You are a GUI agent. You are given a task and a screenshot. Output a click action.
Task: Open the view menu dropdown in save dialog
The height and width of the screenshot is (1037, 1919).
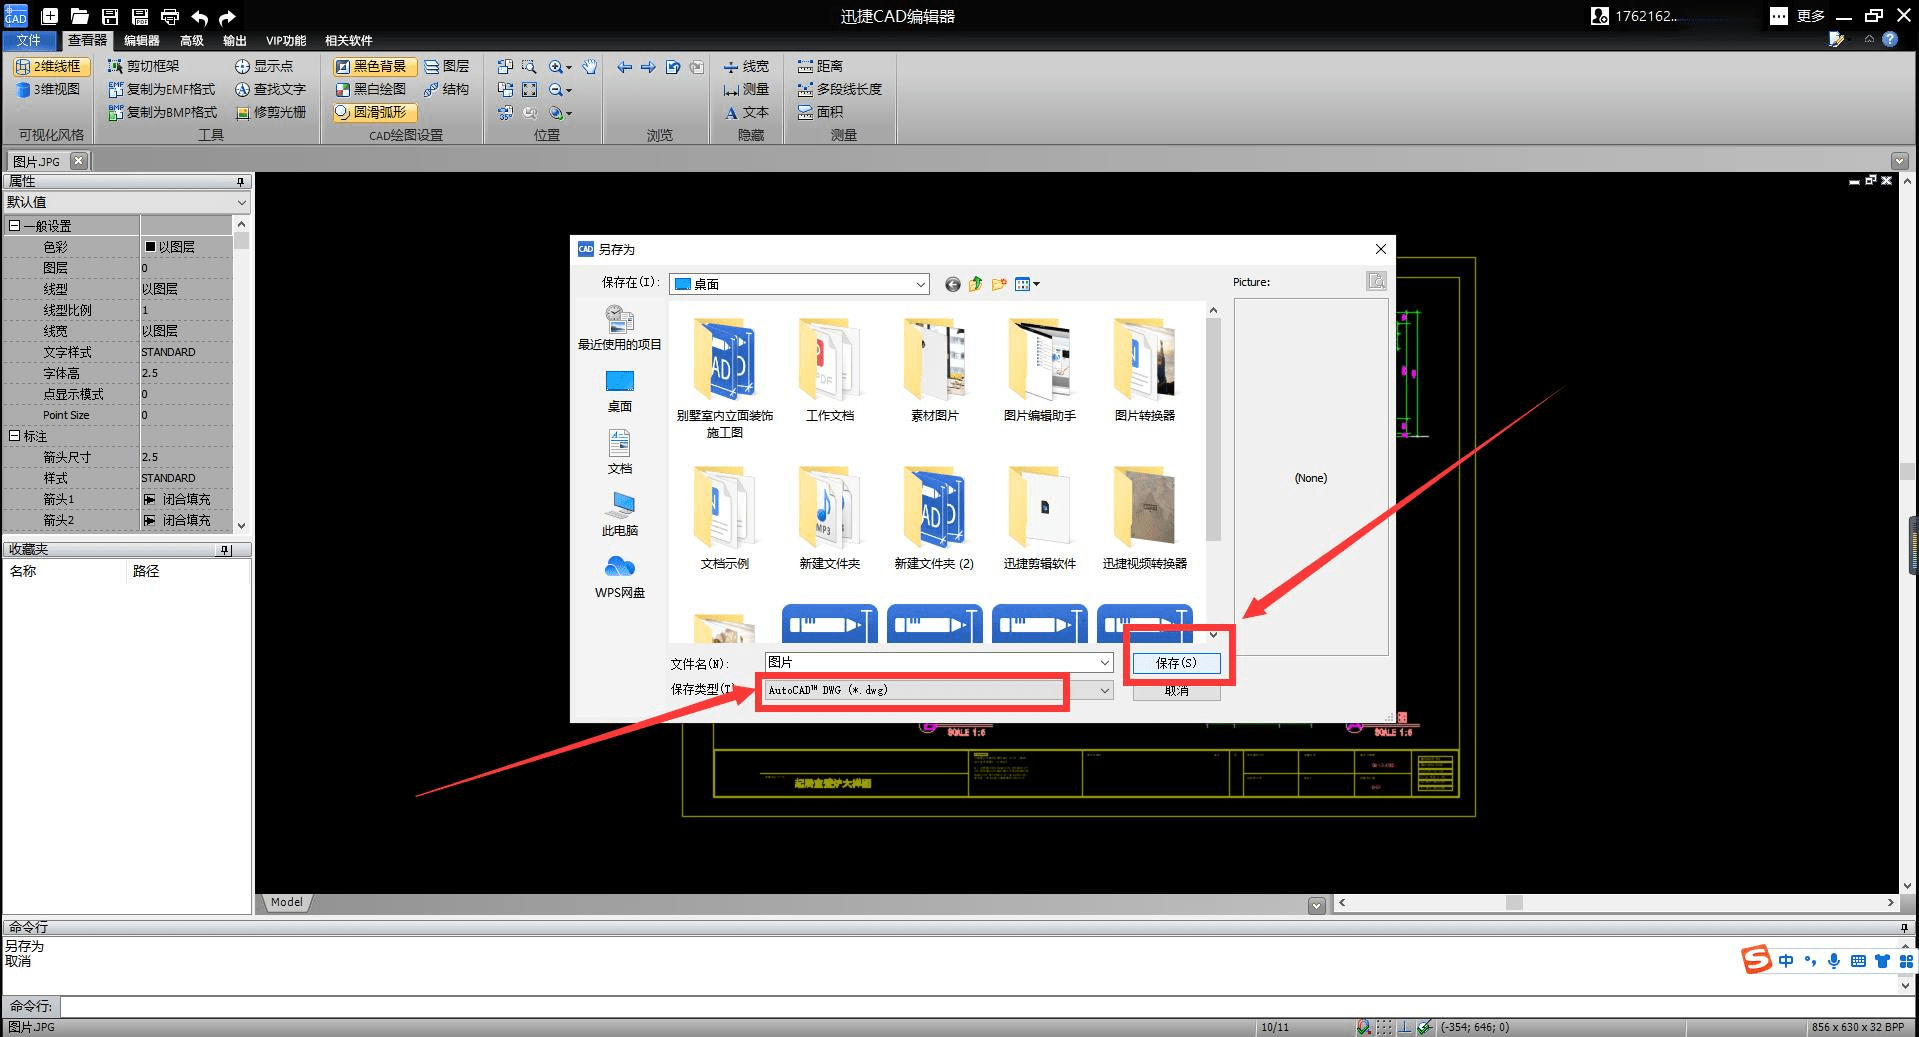click(x=1028, y=284)
